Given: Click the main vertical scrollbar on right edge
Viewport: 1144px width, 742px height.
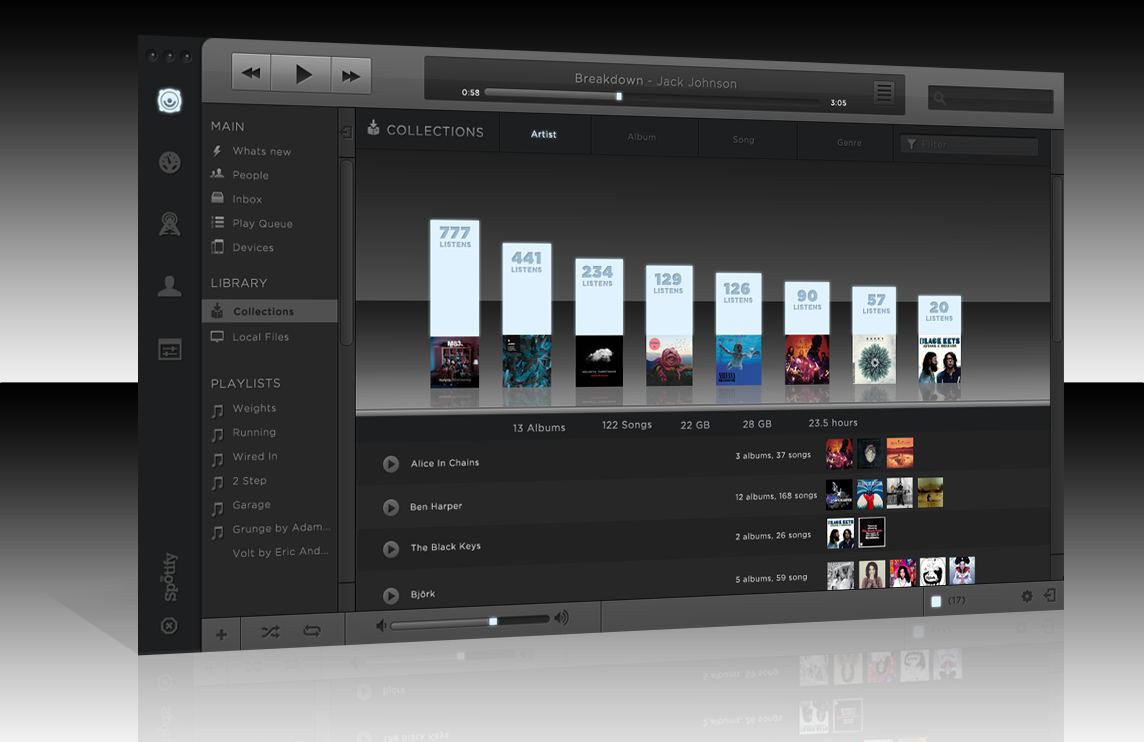Looking at the screenshot, I should 1056,259.
